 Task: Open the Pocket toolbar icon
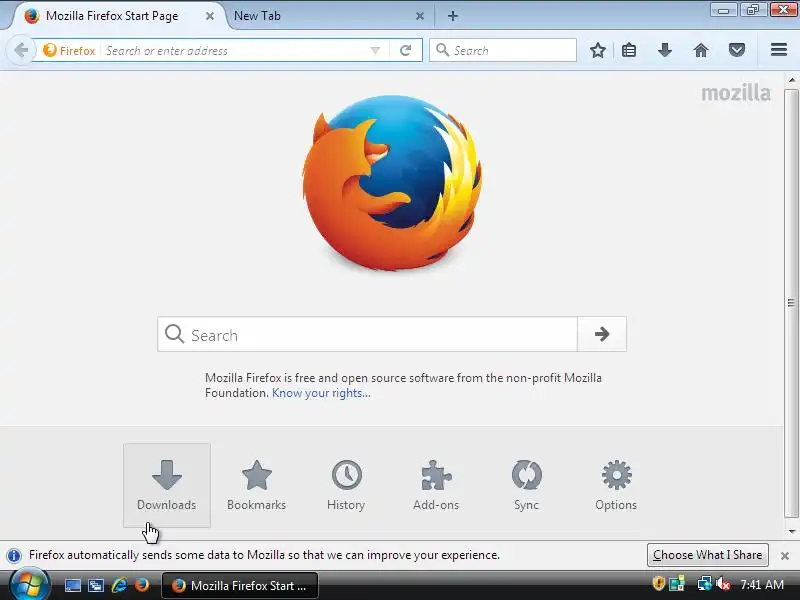point(737,50)
